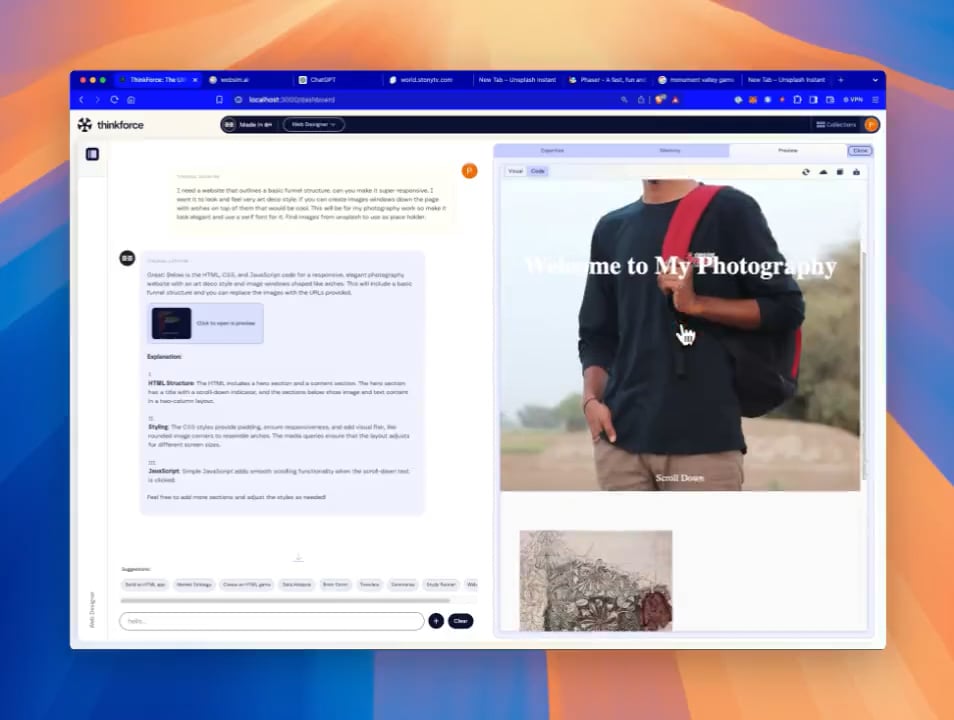Switch preview to Code mode
The width and height of the screenshot is (954, 720).
pyautogui.click(x=538, y=171)
